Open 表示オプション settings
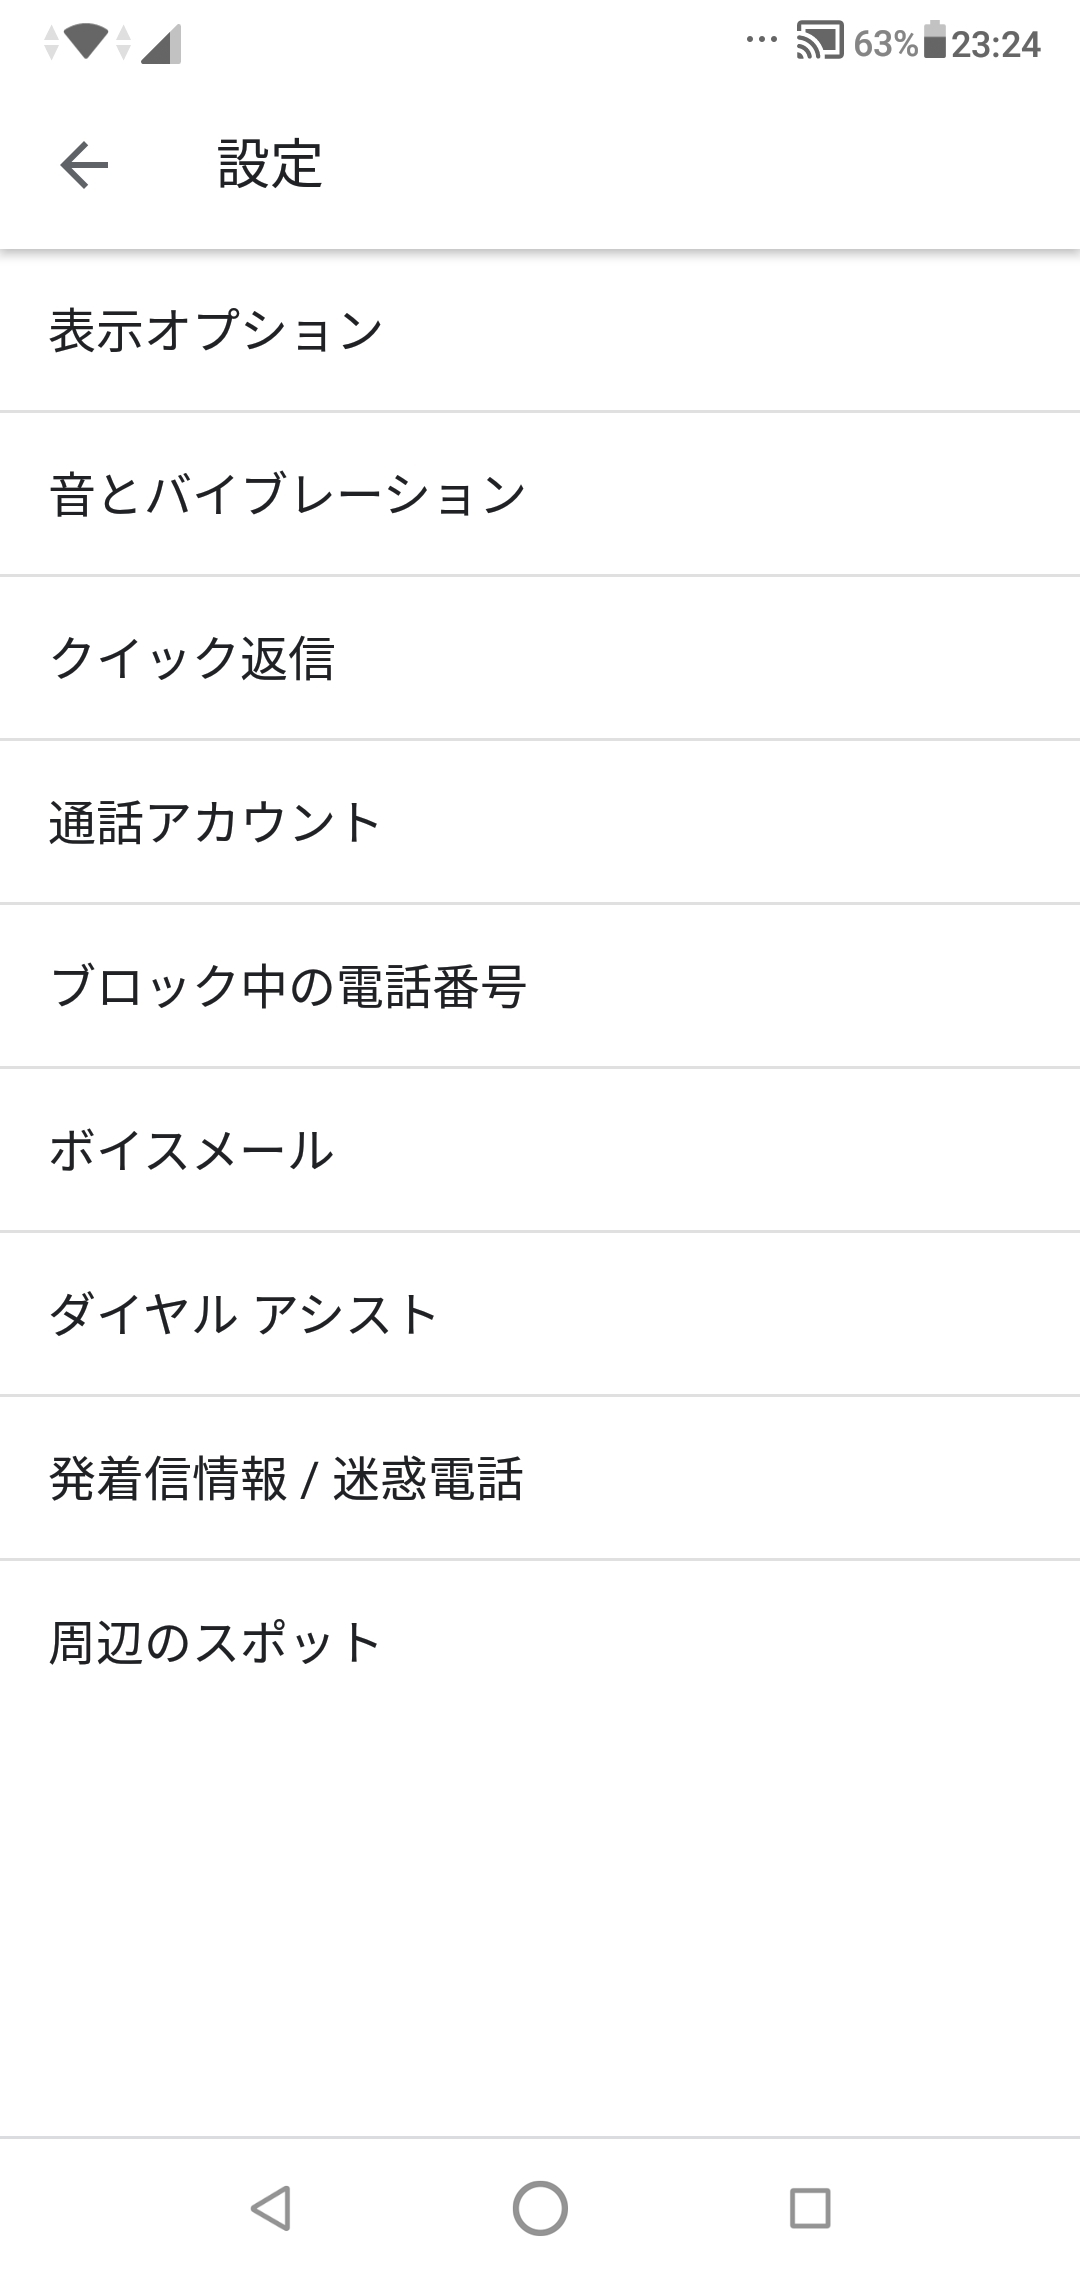The height and width of the screenshot is (2280, 1080). (540, 331)
